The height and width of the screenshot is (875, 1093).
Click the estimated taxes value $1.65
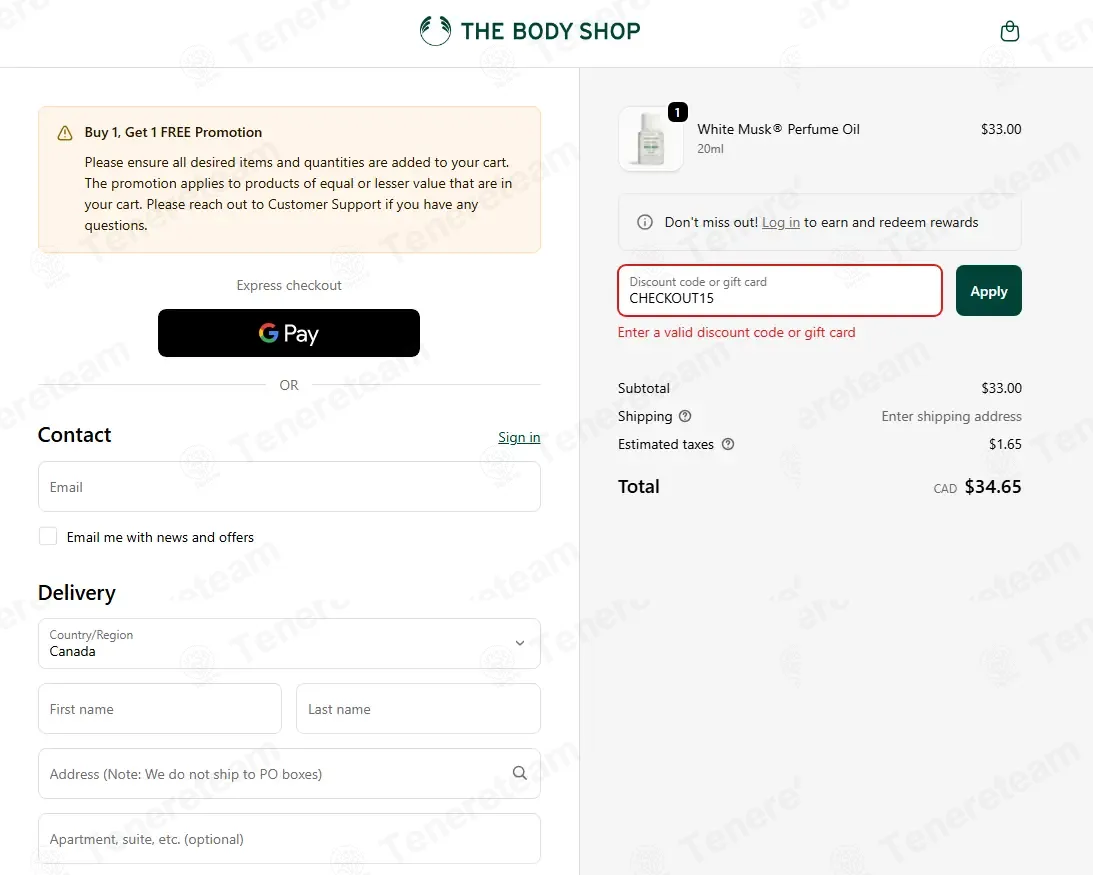pyautogui.click(x=1005, y=444)
